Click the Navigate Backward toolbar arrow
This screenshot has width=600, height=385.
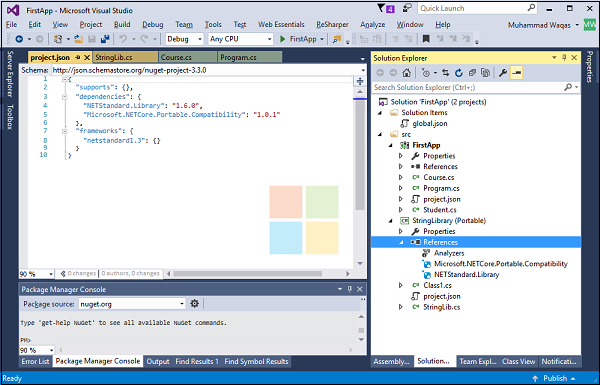(x=19, y=39)
